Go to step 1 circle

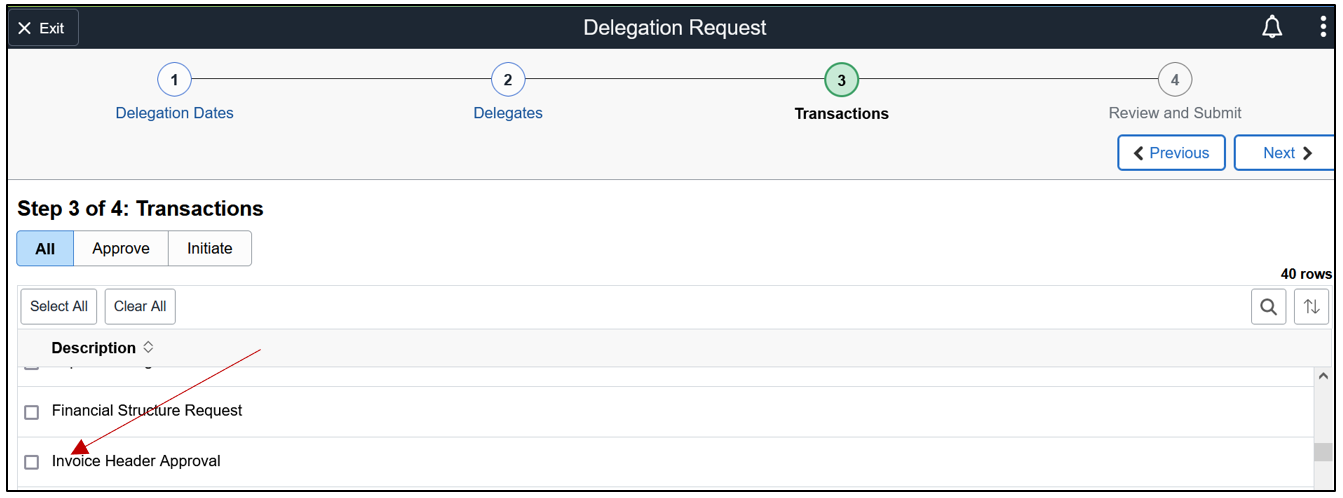tap(174, 80)
